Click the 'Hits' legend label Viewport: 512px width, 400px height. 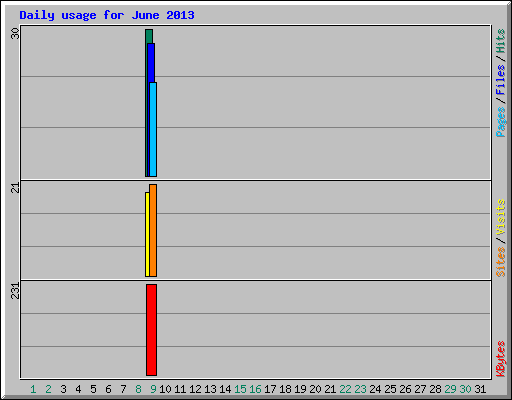(500, 41)
